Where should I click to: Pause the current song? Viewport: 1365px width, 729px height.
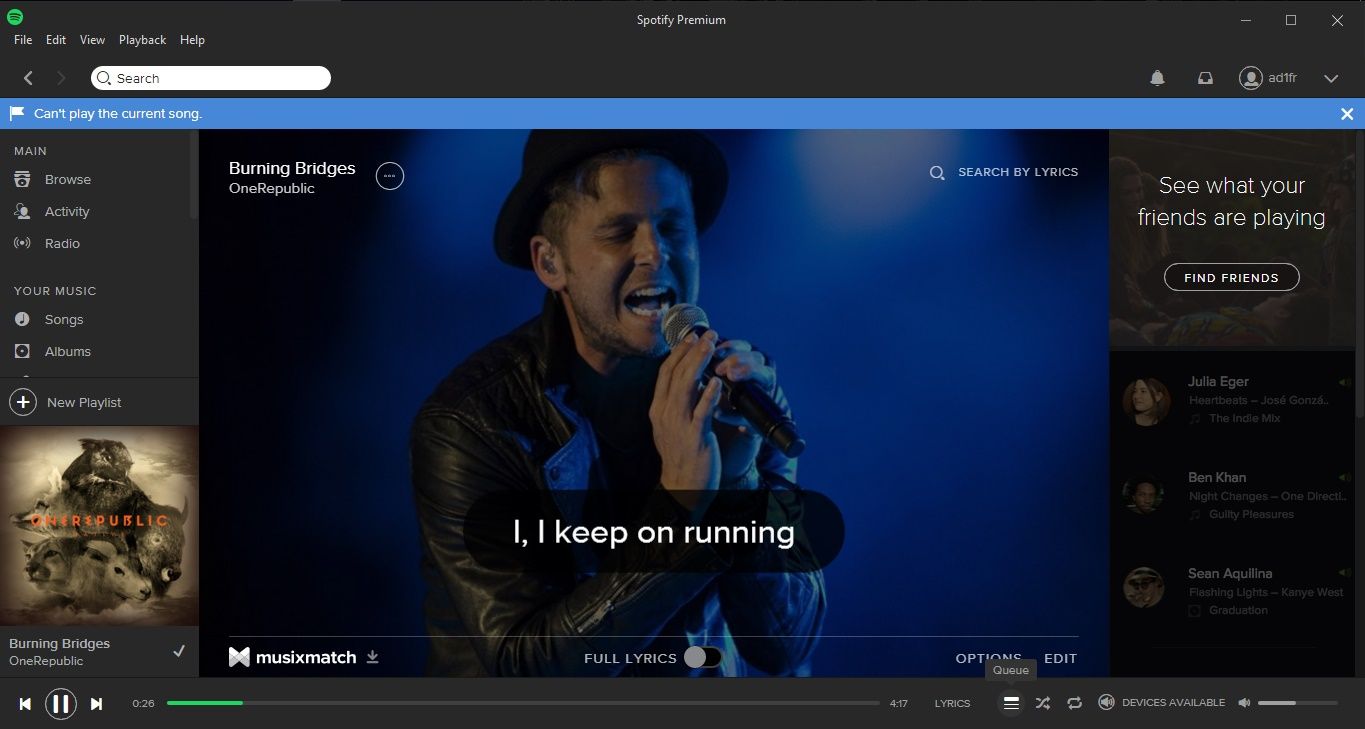pos(60,704)
